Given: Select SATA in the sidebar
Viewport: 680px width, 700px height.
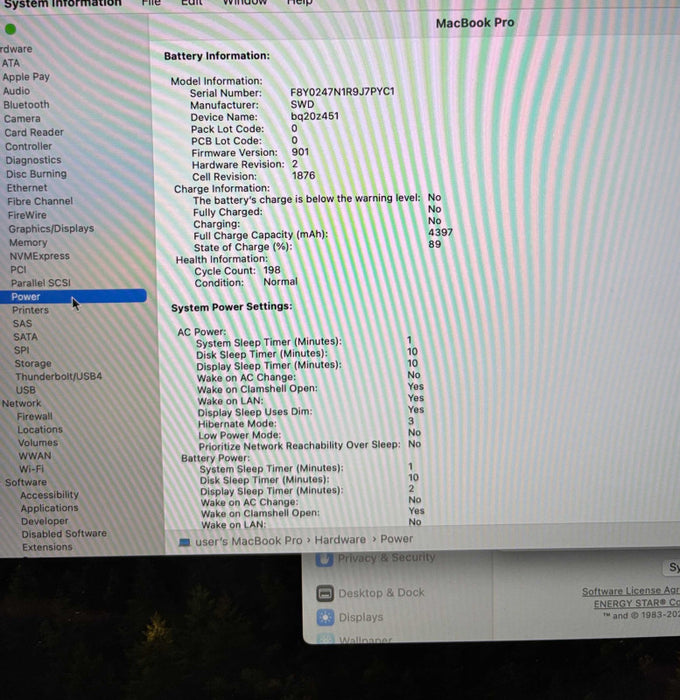Looking at the screenshot, I should coord(25,337).
